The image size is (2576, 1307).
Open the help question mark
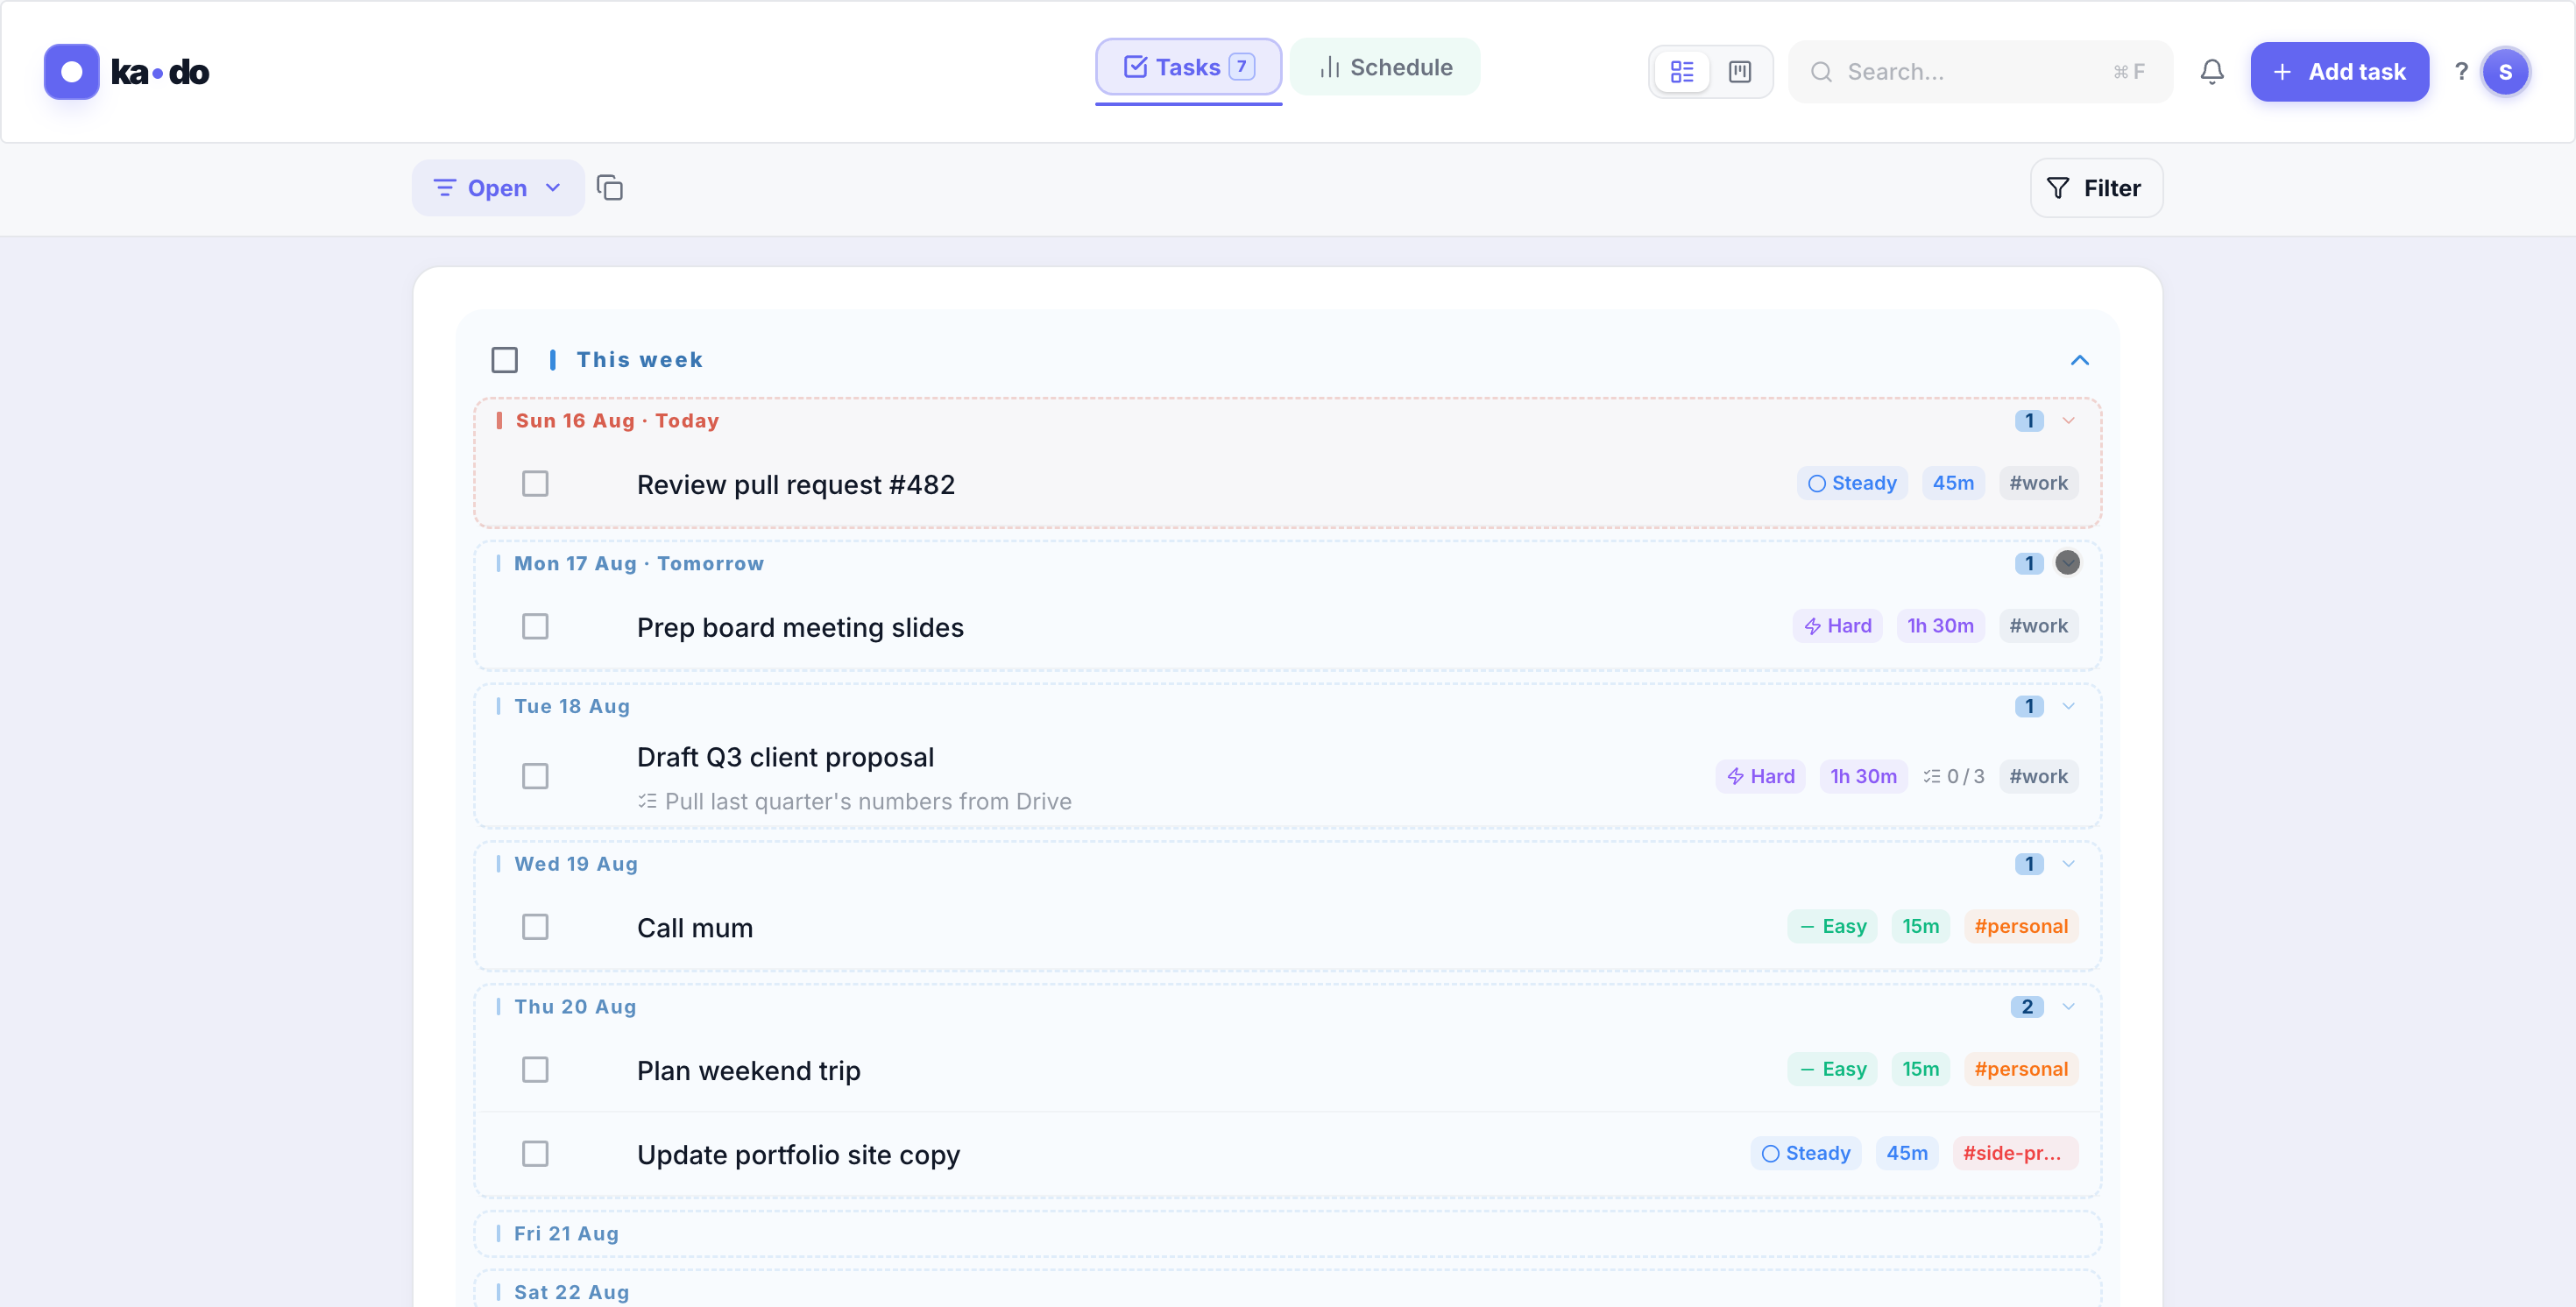coord(2461,72)
